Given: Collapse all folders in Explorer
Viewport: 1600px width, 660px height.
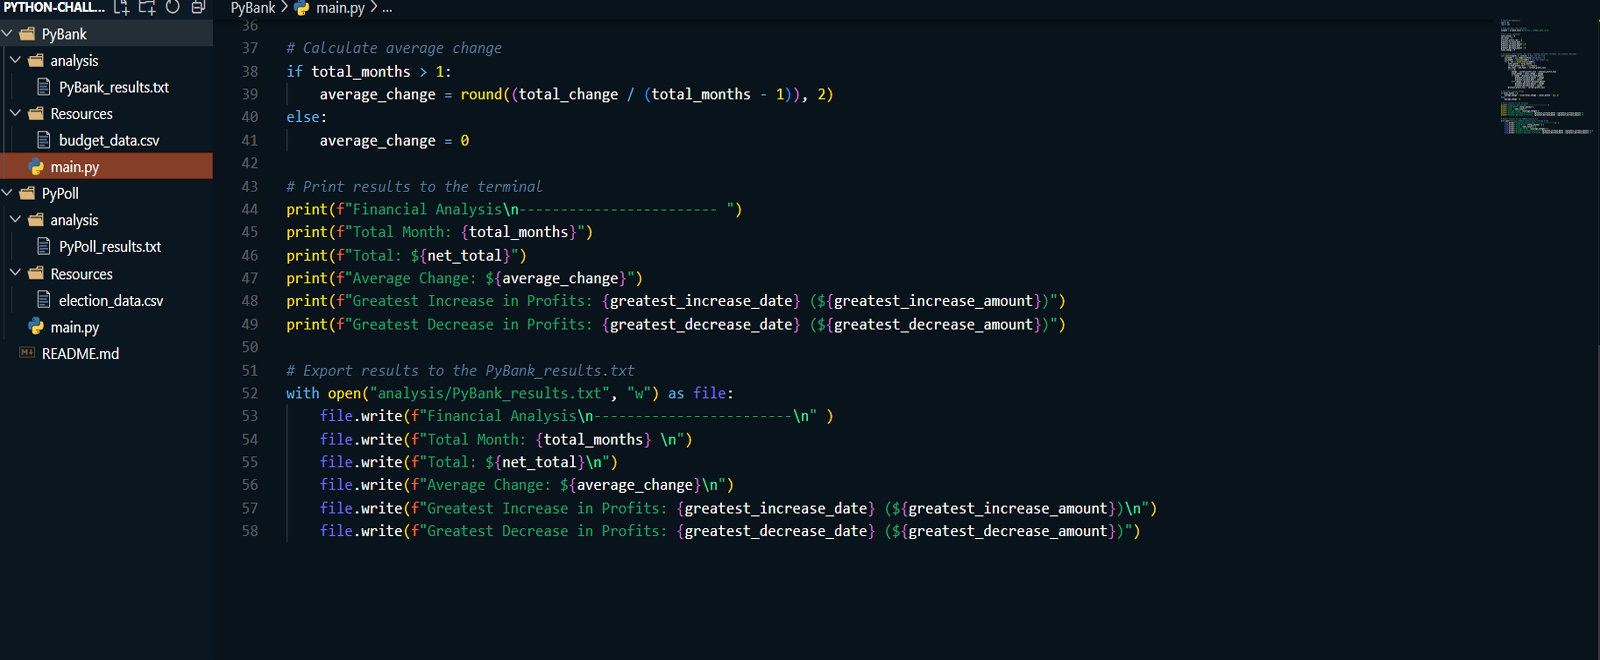Looking at the screenshot, I should [198, 8].
